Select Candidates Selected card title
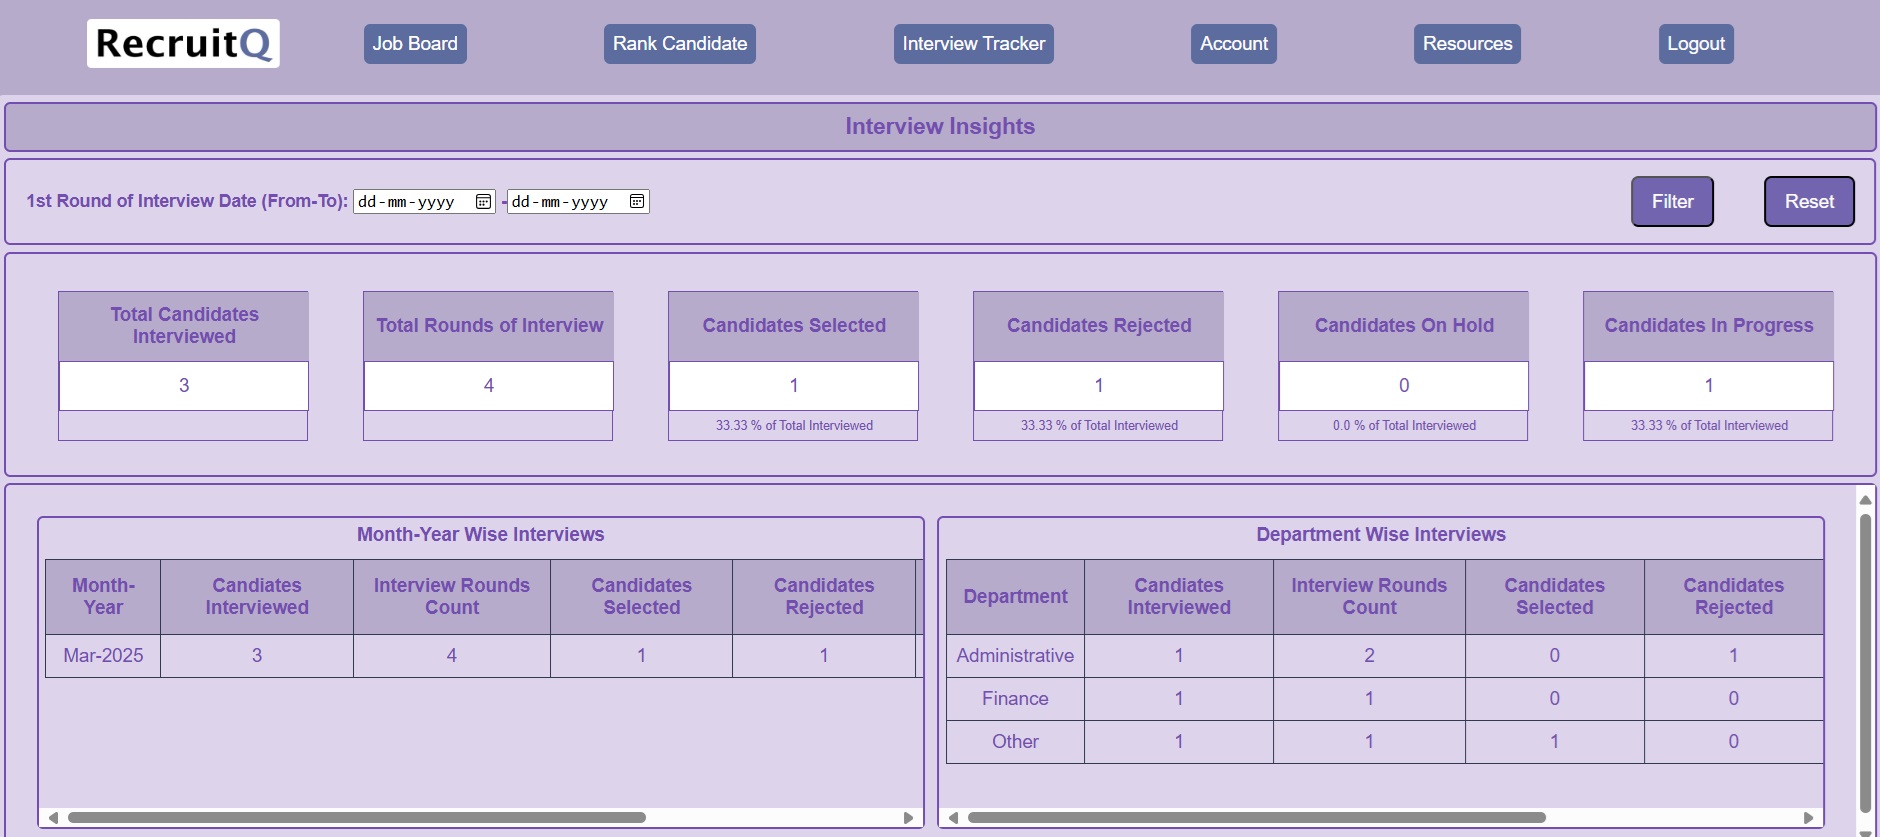The width and height of the screenshot is (1880, 837). click(794, 326)
